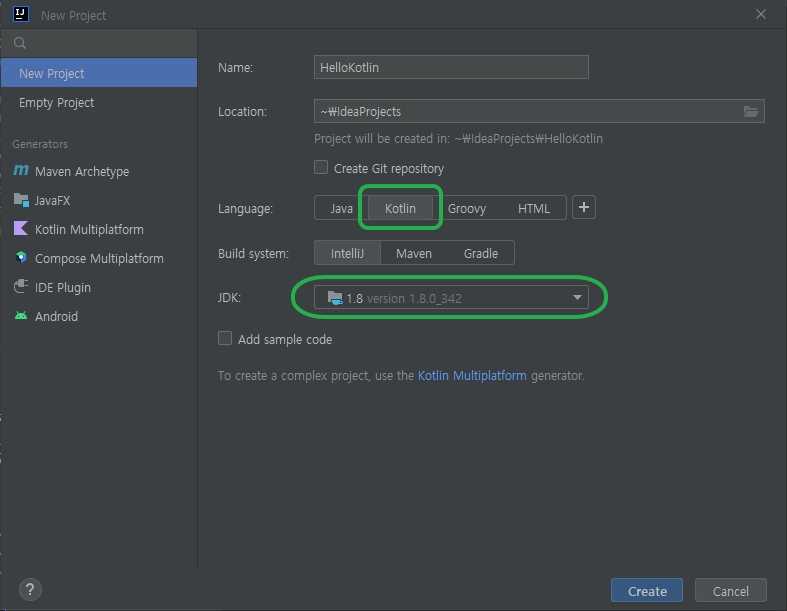Click the Kotlin Multiplatform generator icon
787x611 pixels.
click(x=21, y=228)
